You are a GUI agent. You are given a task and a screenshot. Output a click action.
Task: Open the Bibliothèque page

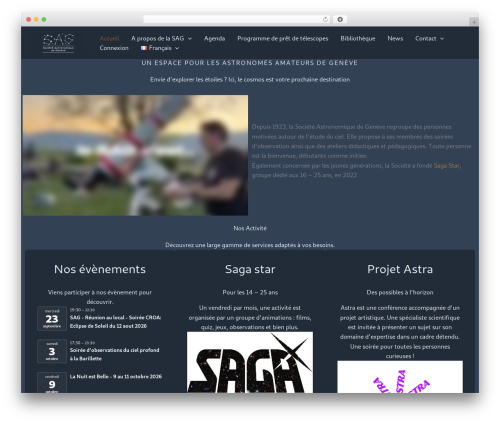[x=358, y=38]
